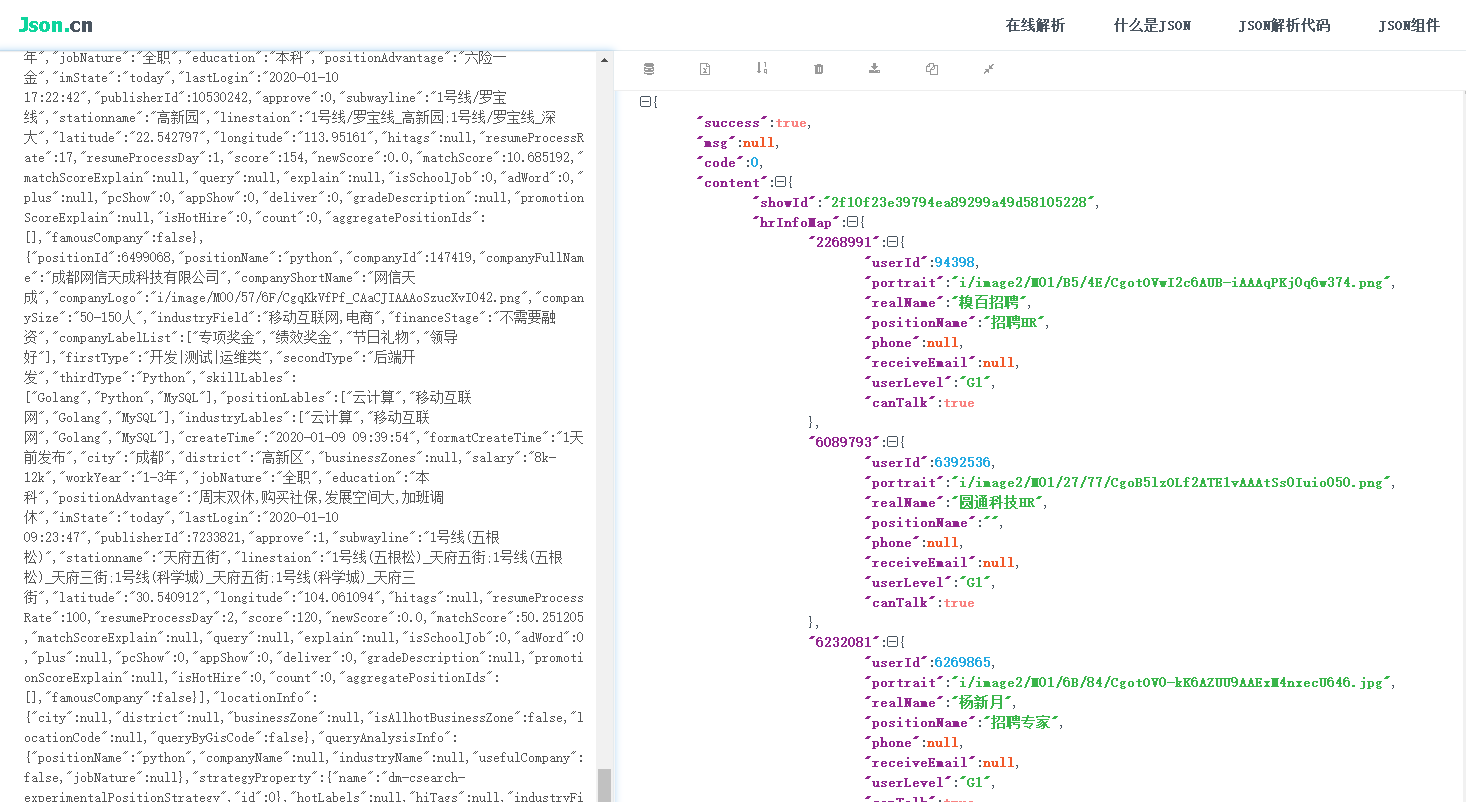Click the positionName value 招聘HR

tap(1012, 323)
